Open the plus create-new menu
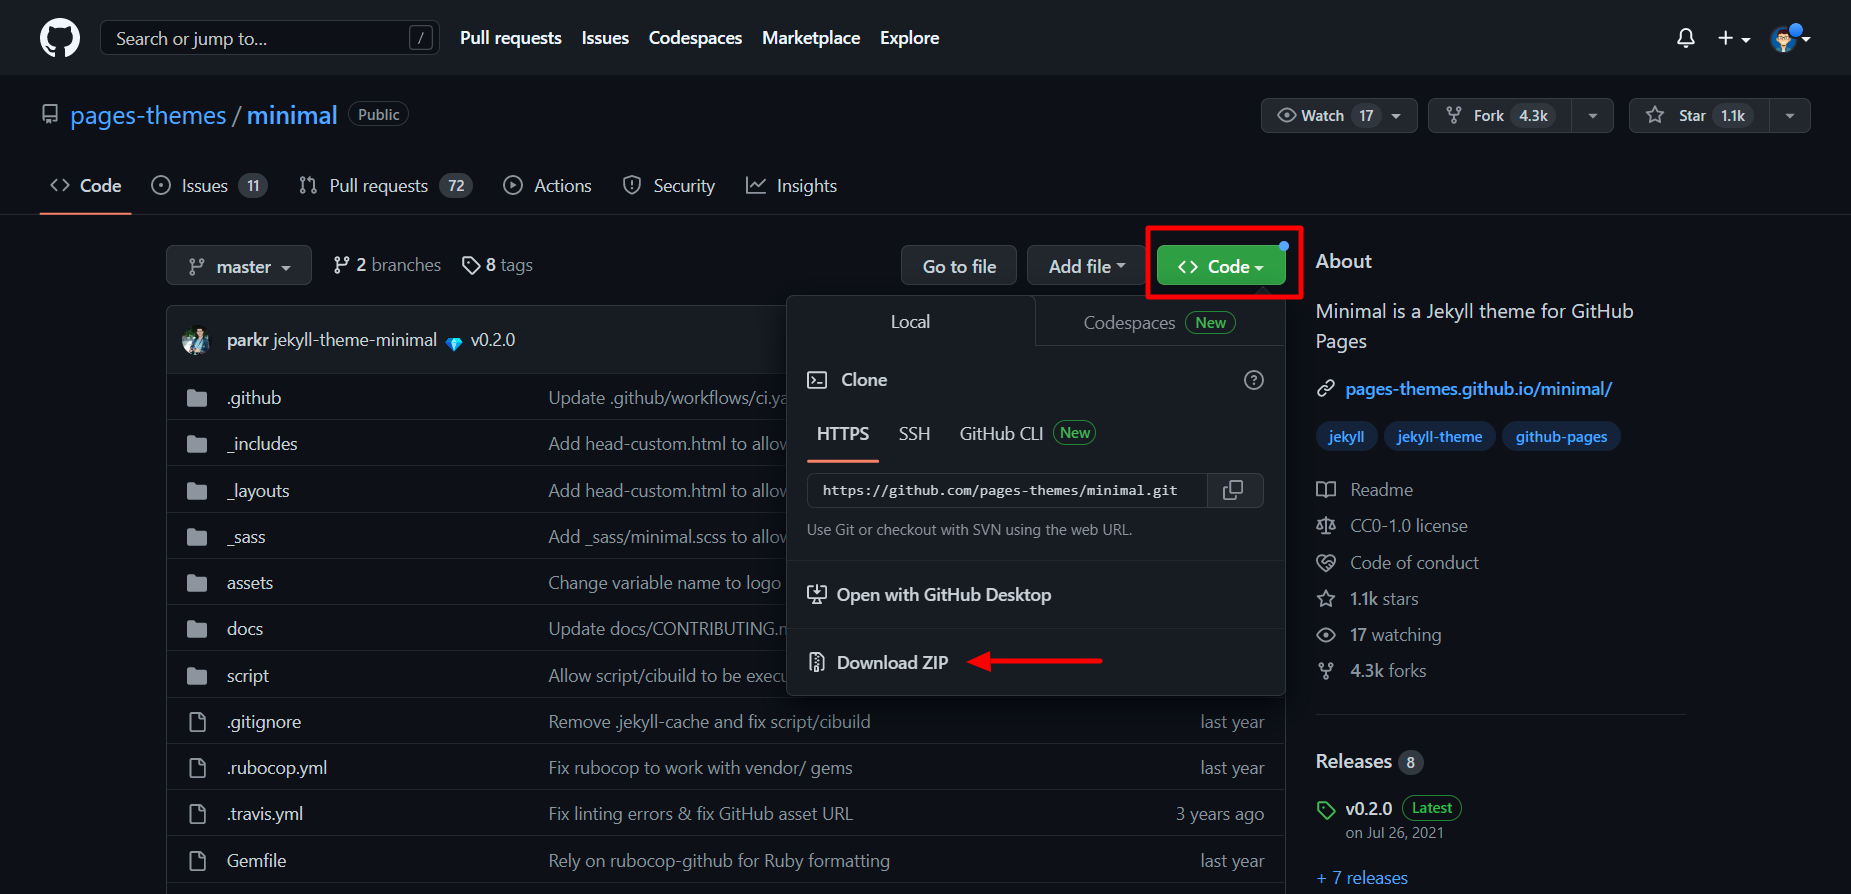This screenshot has width=1851, height=894. click(1734, 38)
